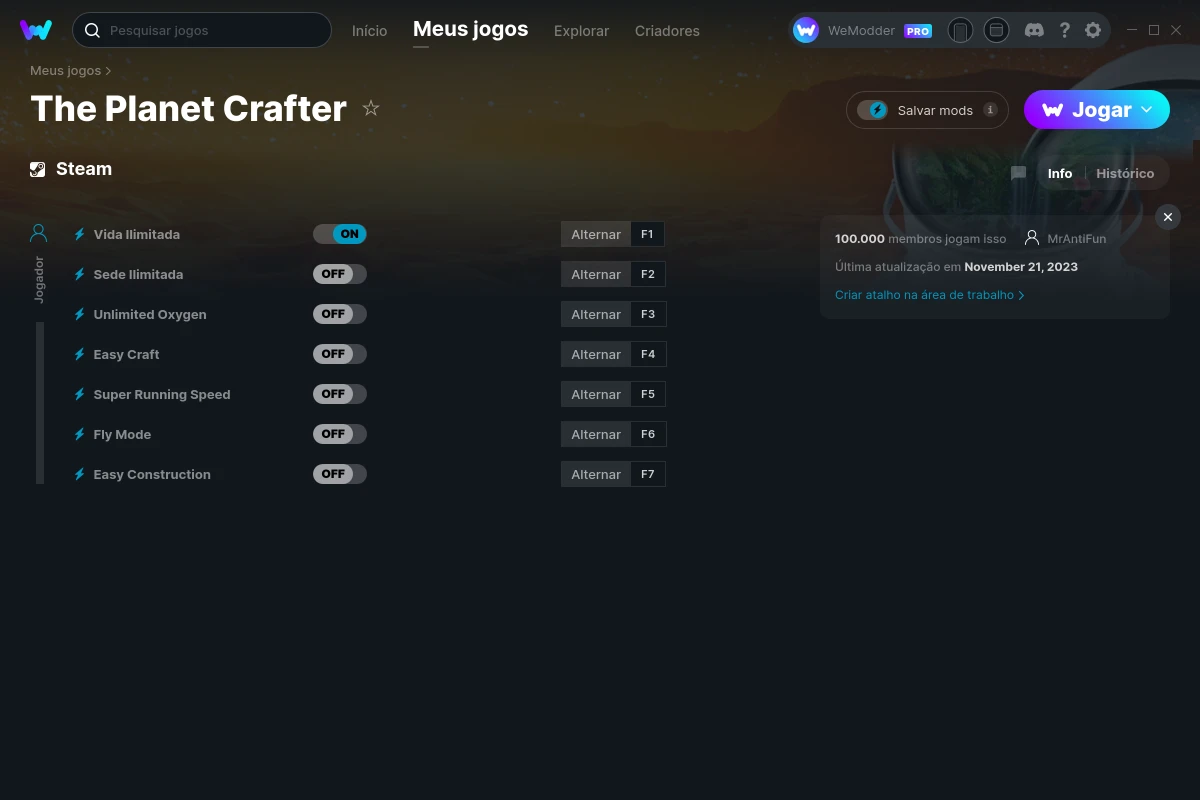Viewport: 1200px width, 800px height.
Task: Turn off the Vida Ilimitada toggle
Action: pos(340,234)
